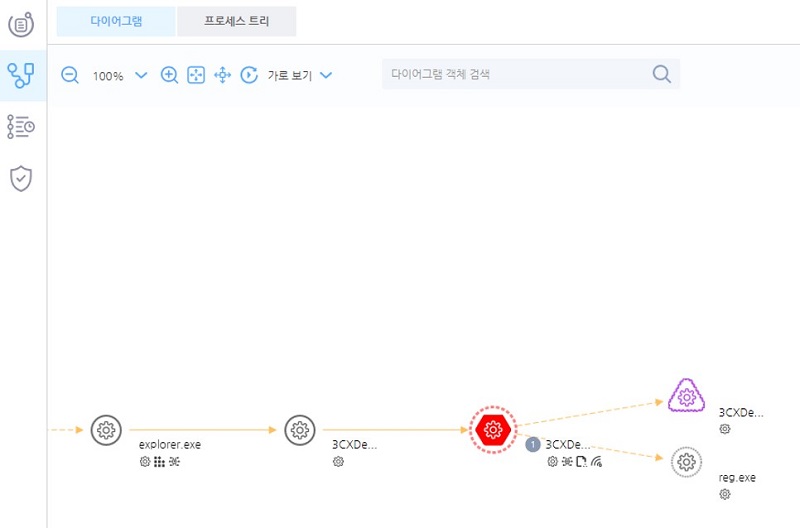Select the purple triangle 3CXDe... node
The image size is (800, 528).
pos(687,396)
